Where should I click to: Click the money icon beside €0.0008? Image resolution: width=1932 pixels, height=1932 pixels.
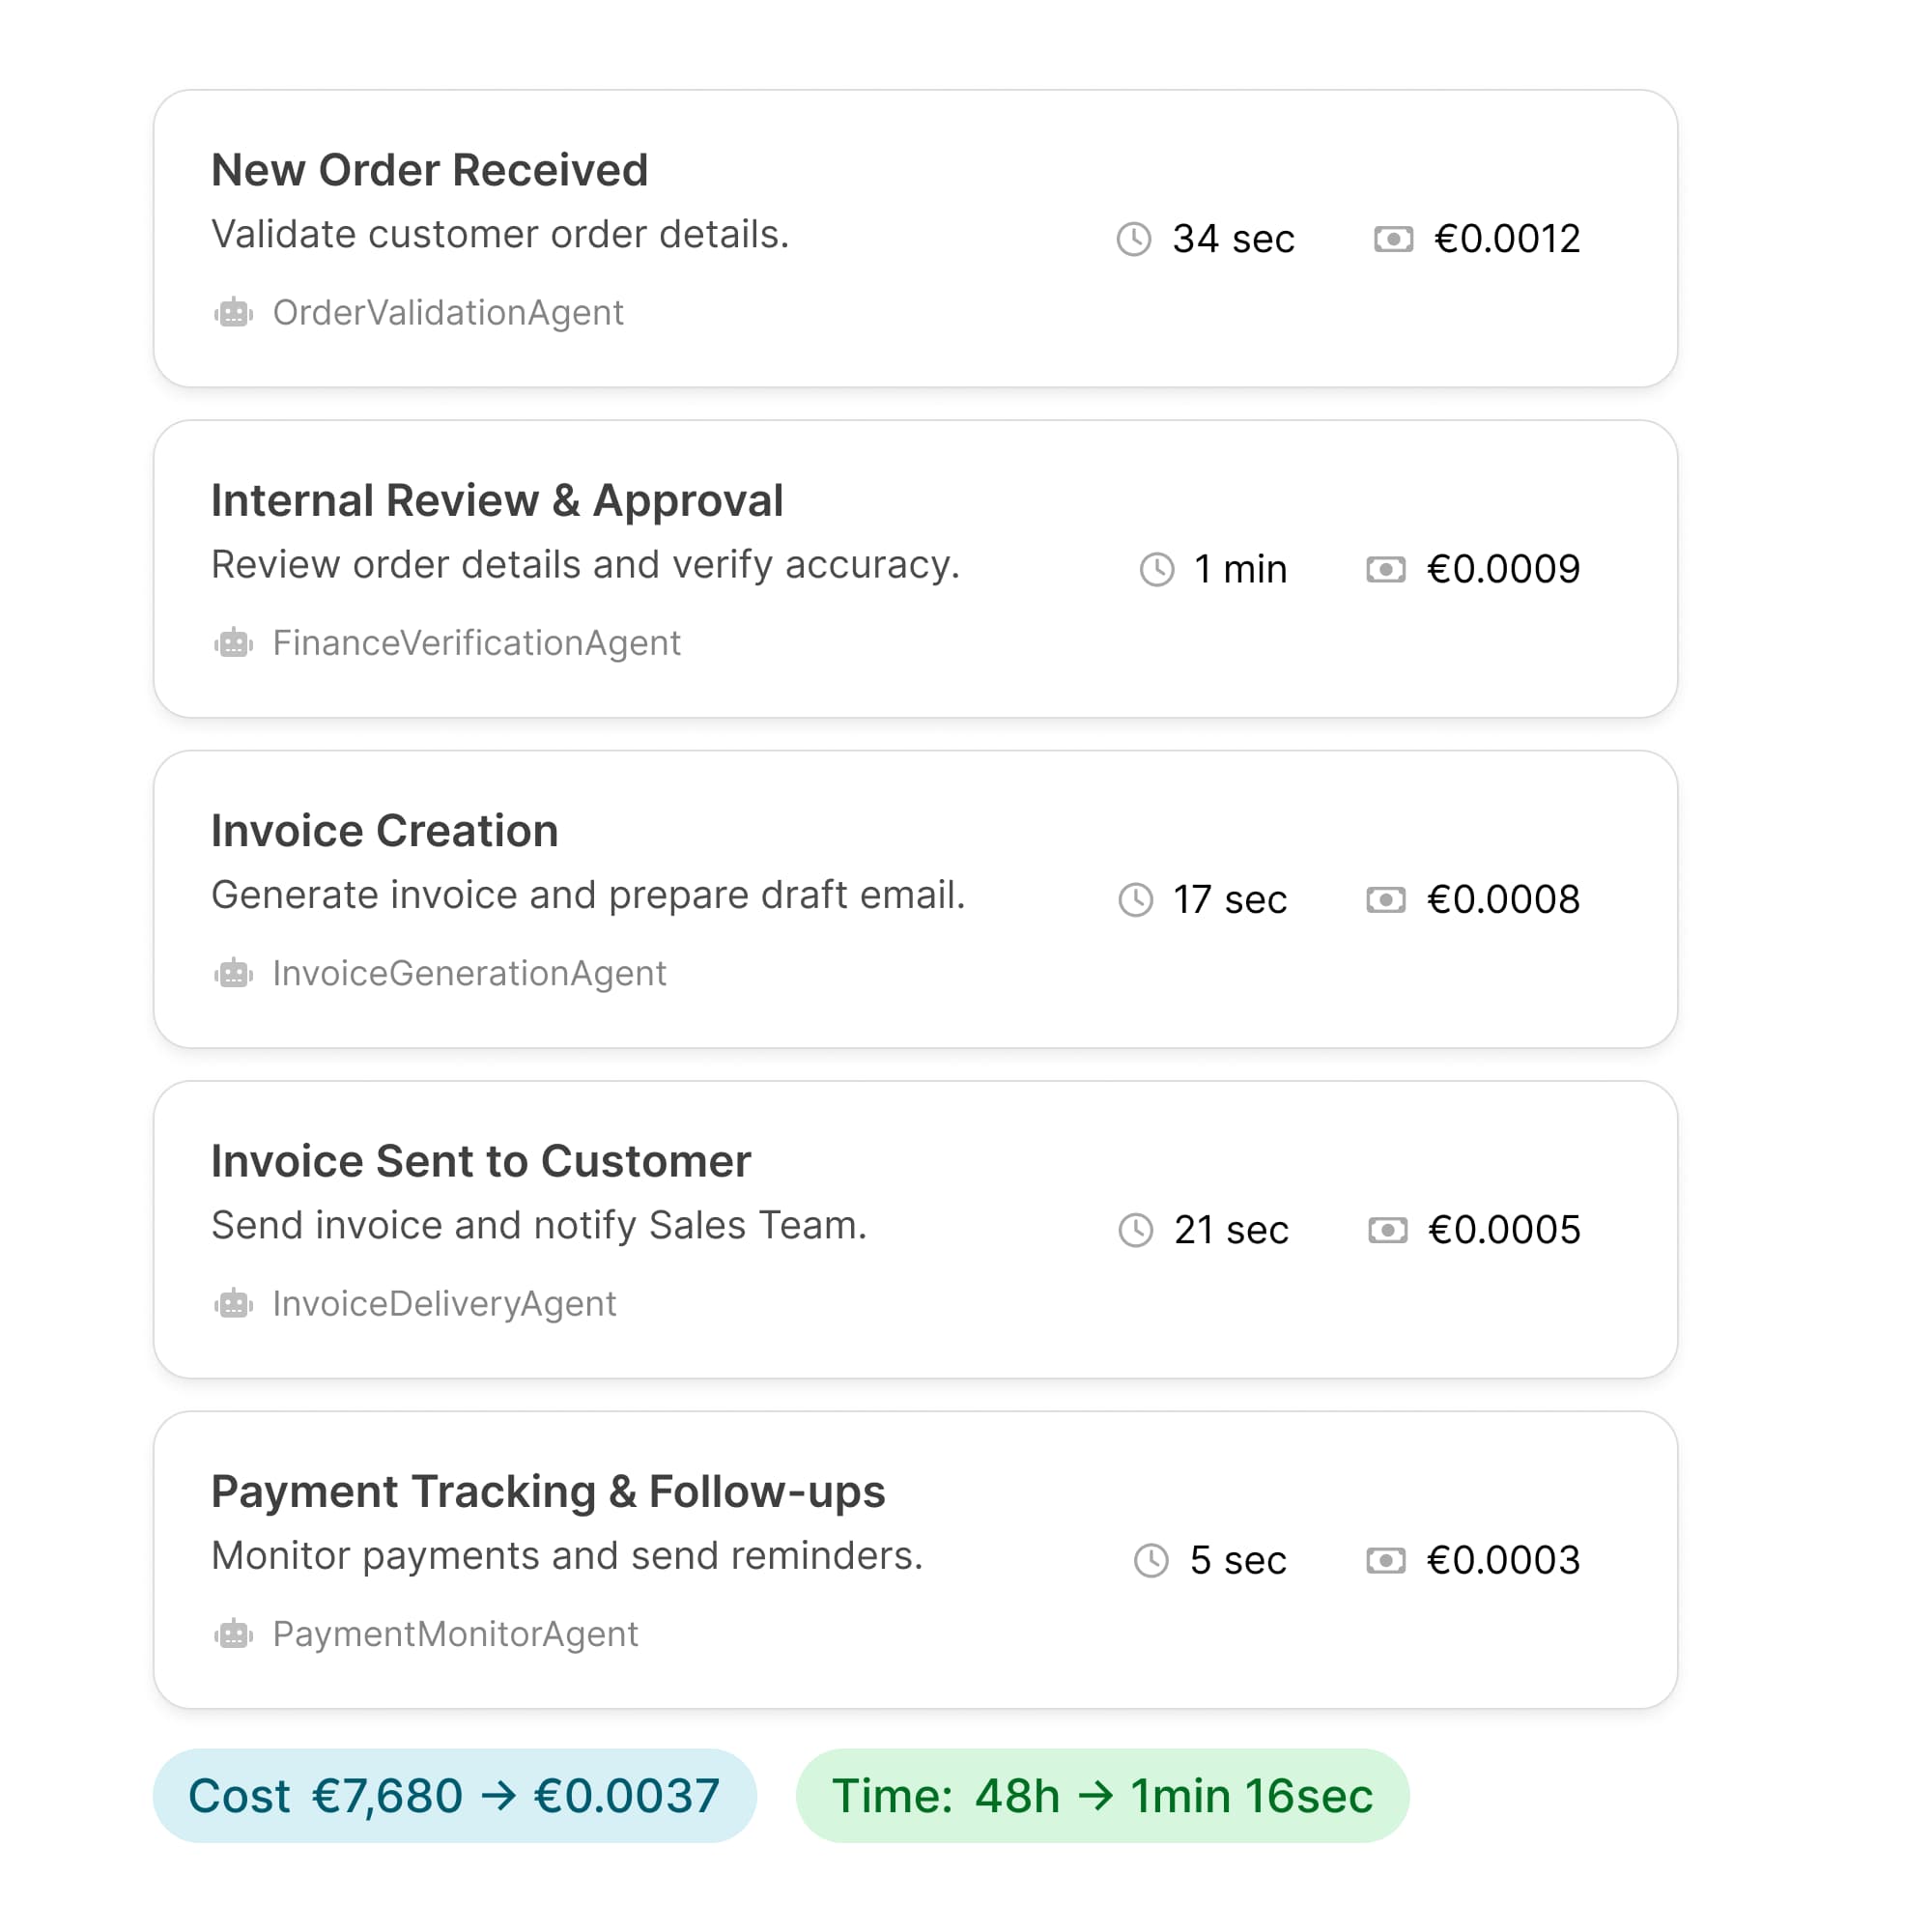click(x=1385, y=900)
